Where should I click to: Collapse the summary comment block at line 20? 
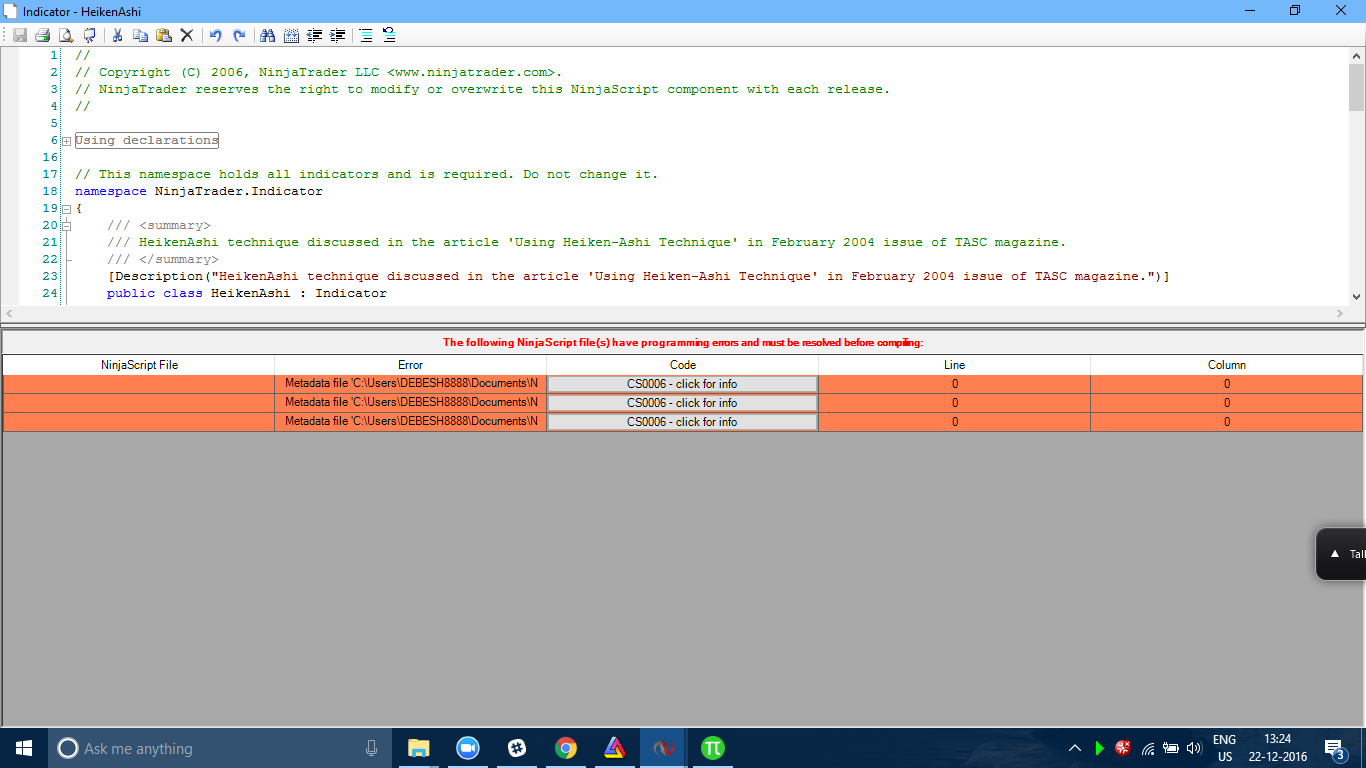tap(66, 226)
